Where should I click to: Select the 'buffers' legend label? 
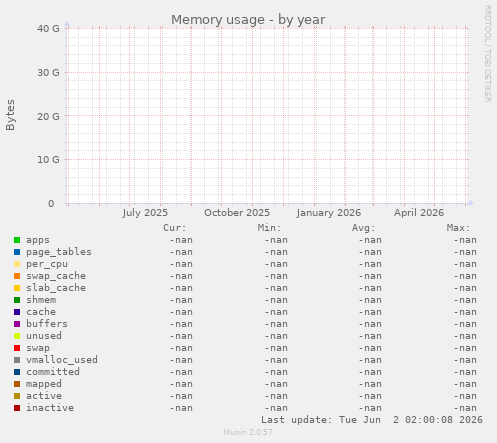click(47, 324)
